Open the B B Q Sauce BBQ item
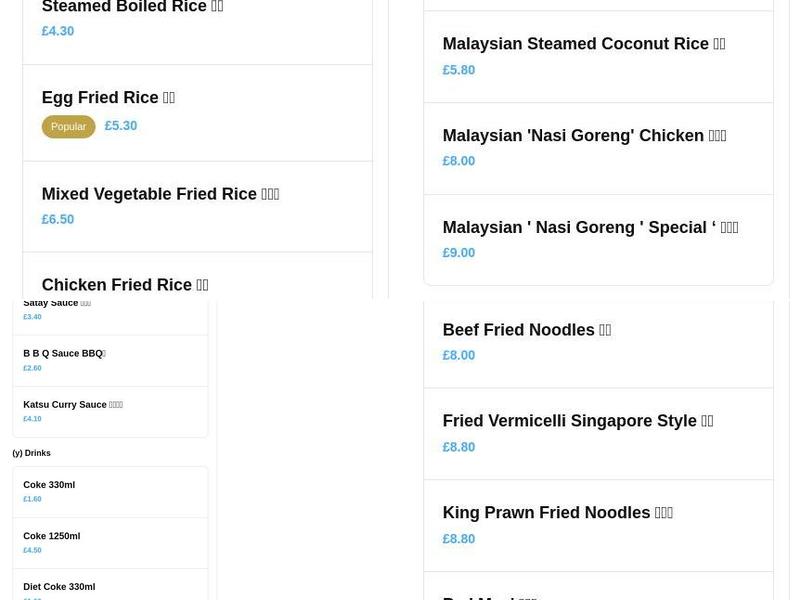Image resolution: width=800 pixels, height=600 pixels. pyautogui.click(x=64, y=353)
